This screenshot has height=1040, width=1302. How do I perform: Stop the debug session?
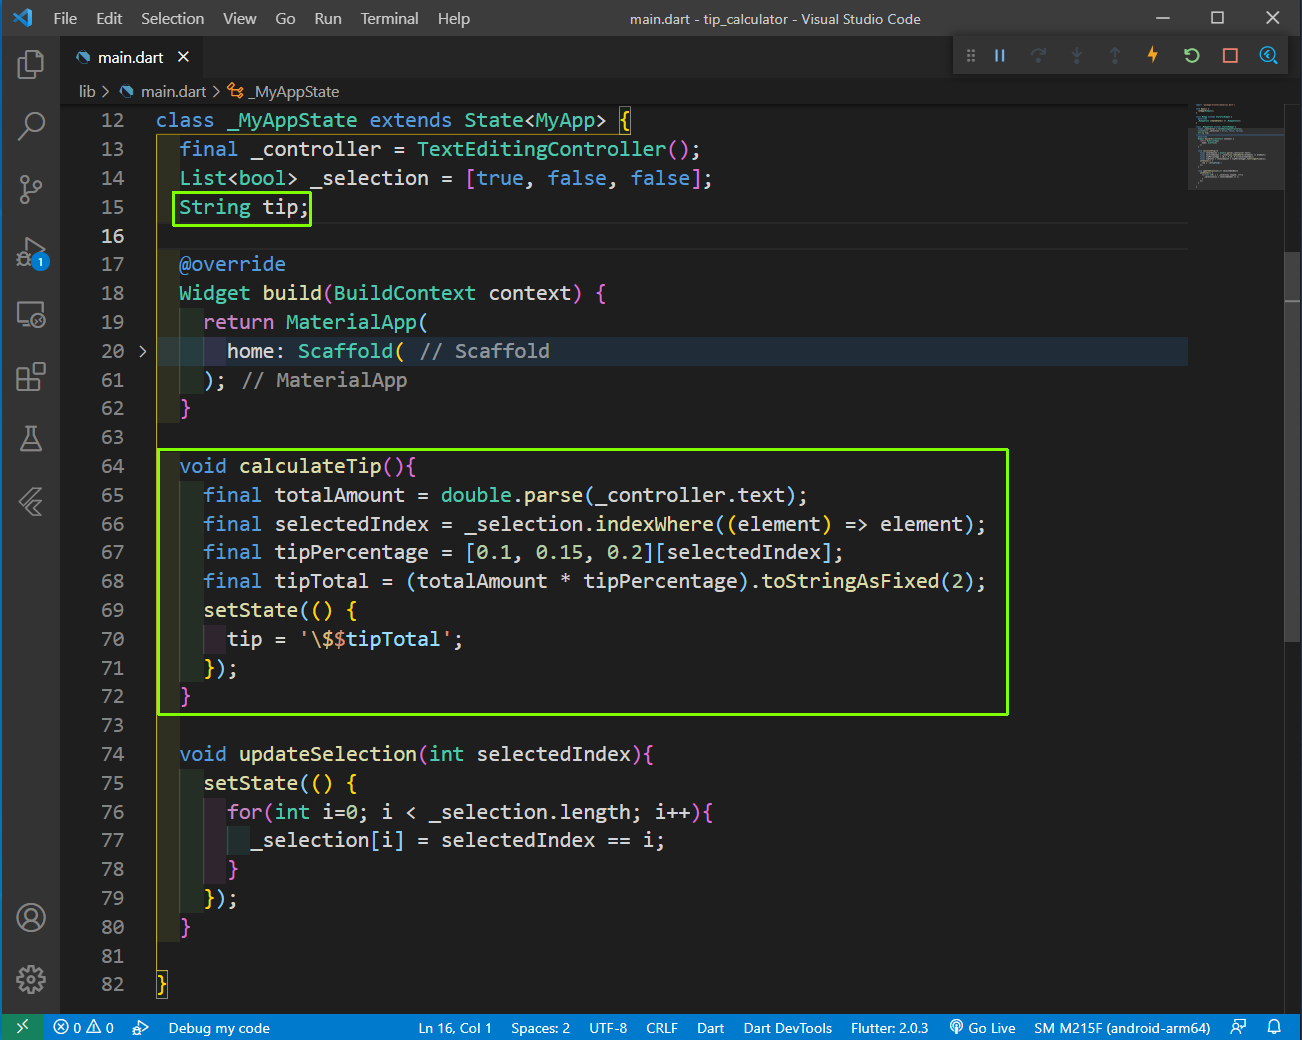coord(1230,56)
